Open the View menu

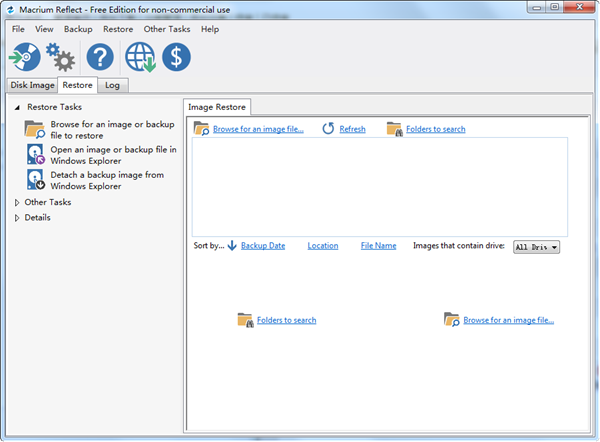click(x=44, y=29)
